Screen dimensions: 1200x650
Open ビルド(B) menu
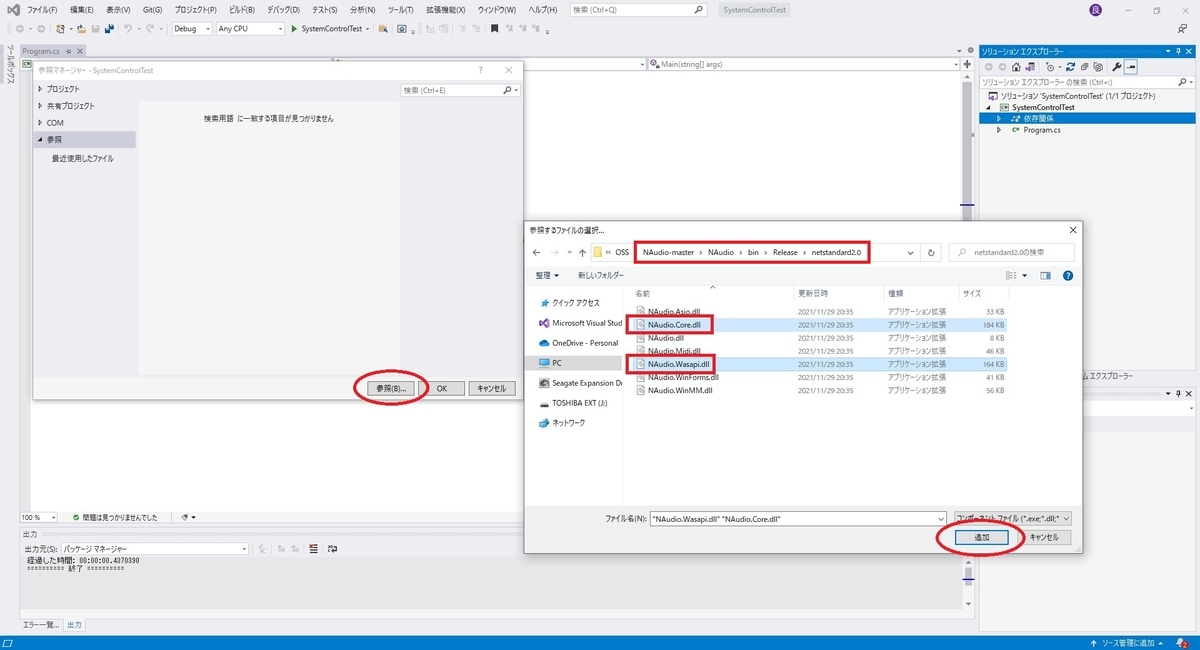tap(242, 9)
